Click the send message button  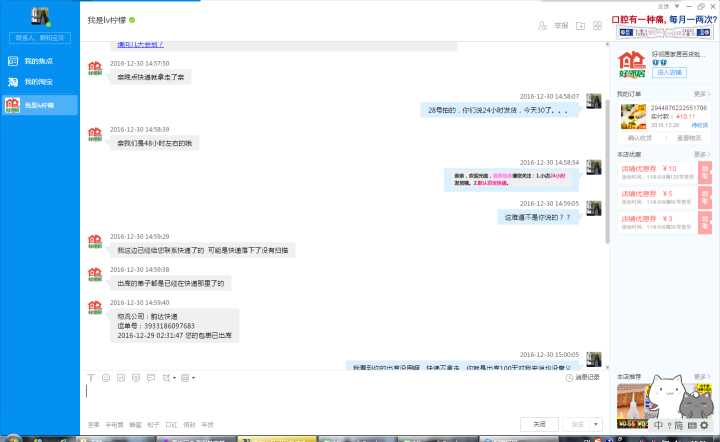pos(577,424)
